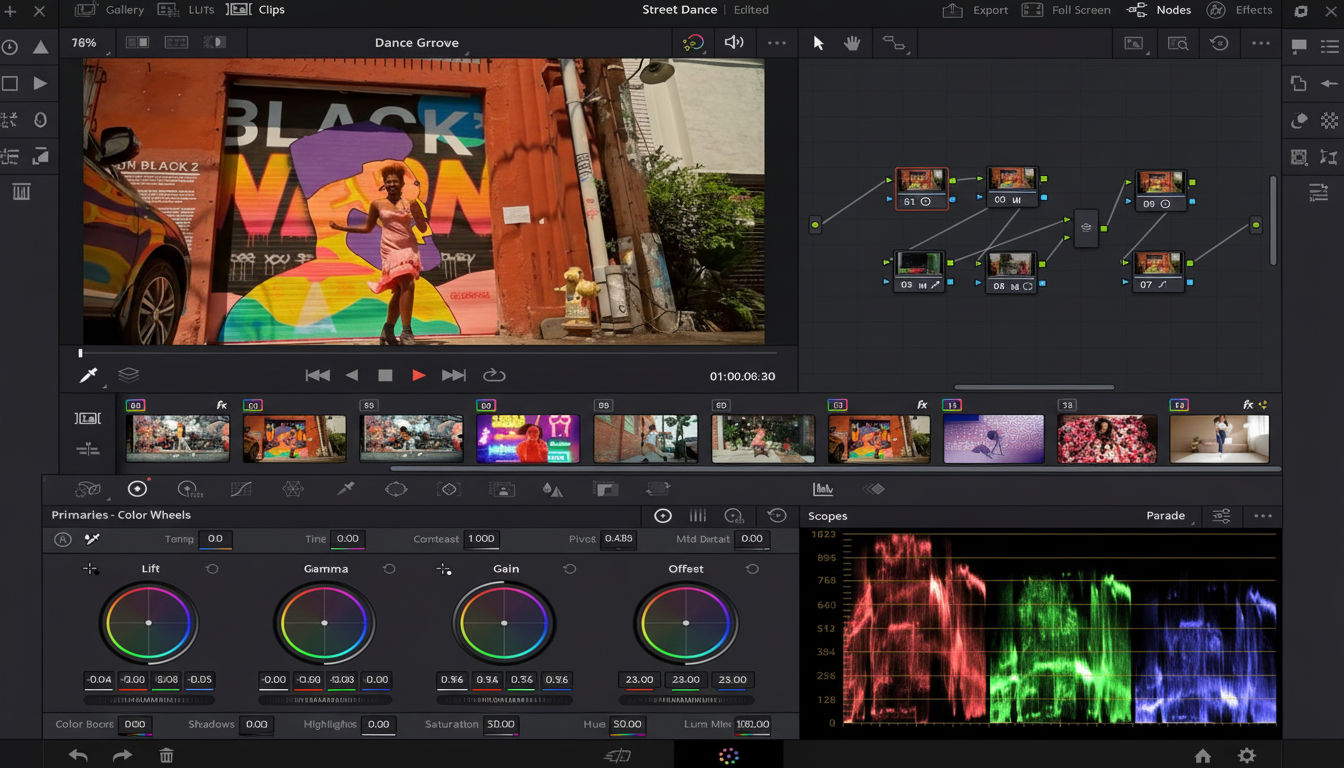
Task: Open the viewer options ellipsis menu
Action: coord(777,43)
